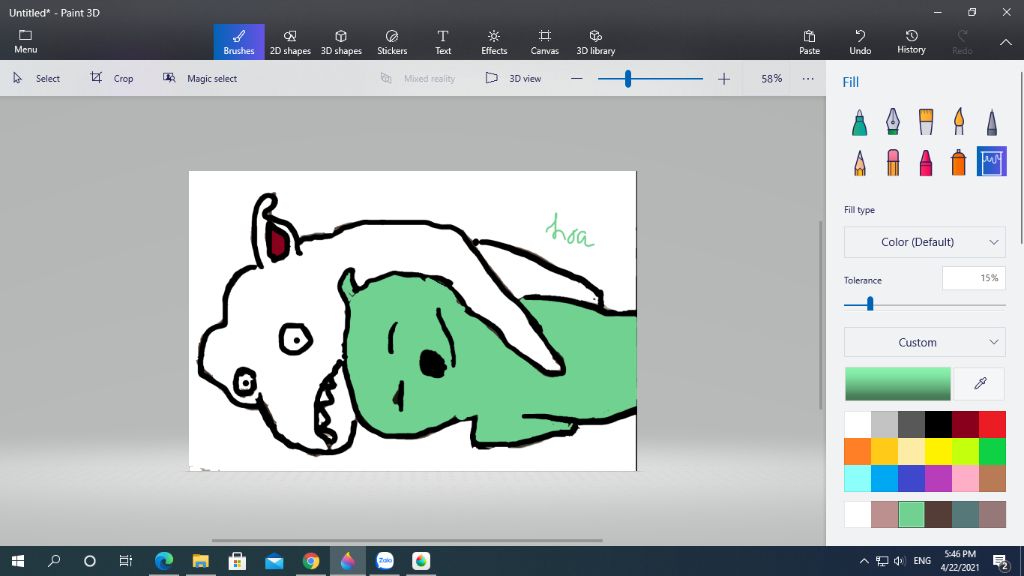Choose the red palette swatch
Screen dimensions: 1024x576
(992, 424)
